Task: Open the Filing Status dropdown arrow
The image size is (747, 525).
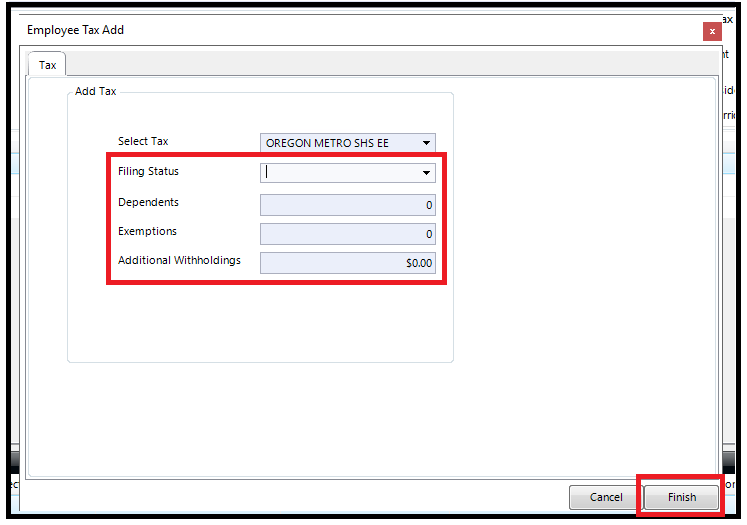Action: point(426,173)
